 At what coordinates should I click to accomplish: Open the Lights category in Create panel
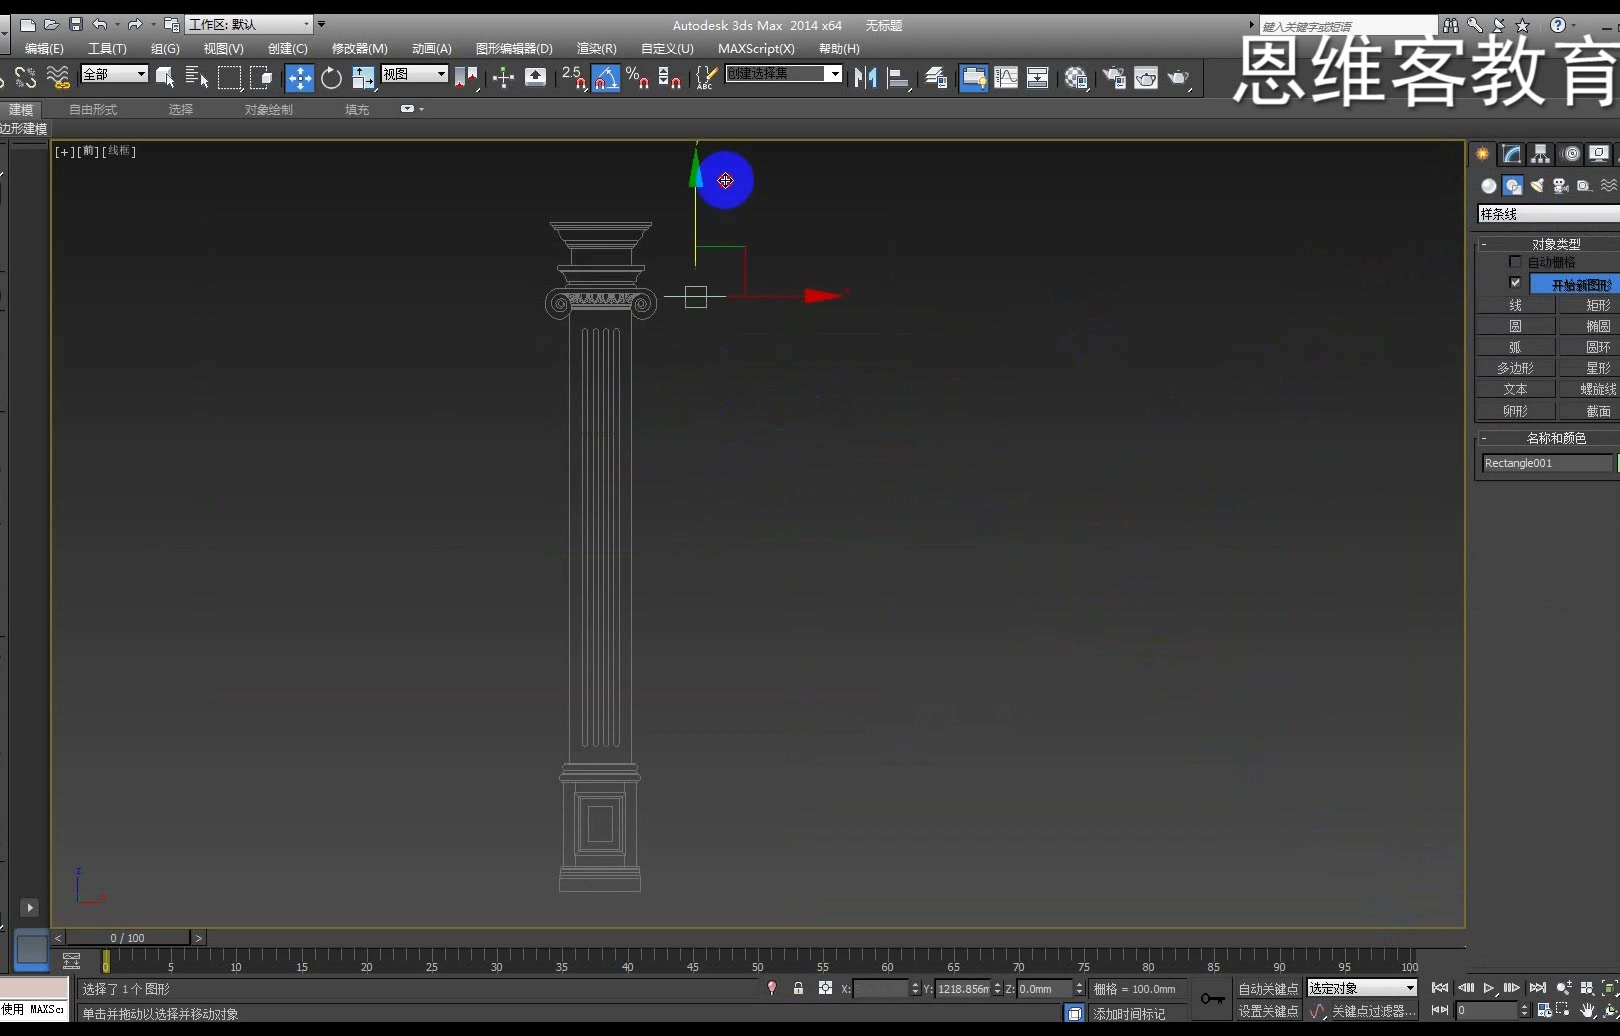point(1537,185)
